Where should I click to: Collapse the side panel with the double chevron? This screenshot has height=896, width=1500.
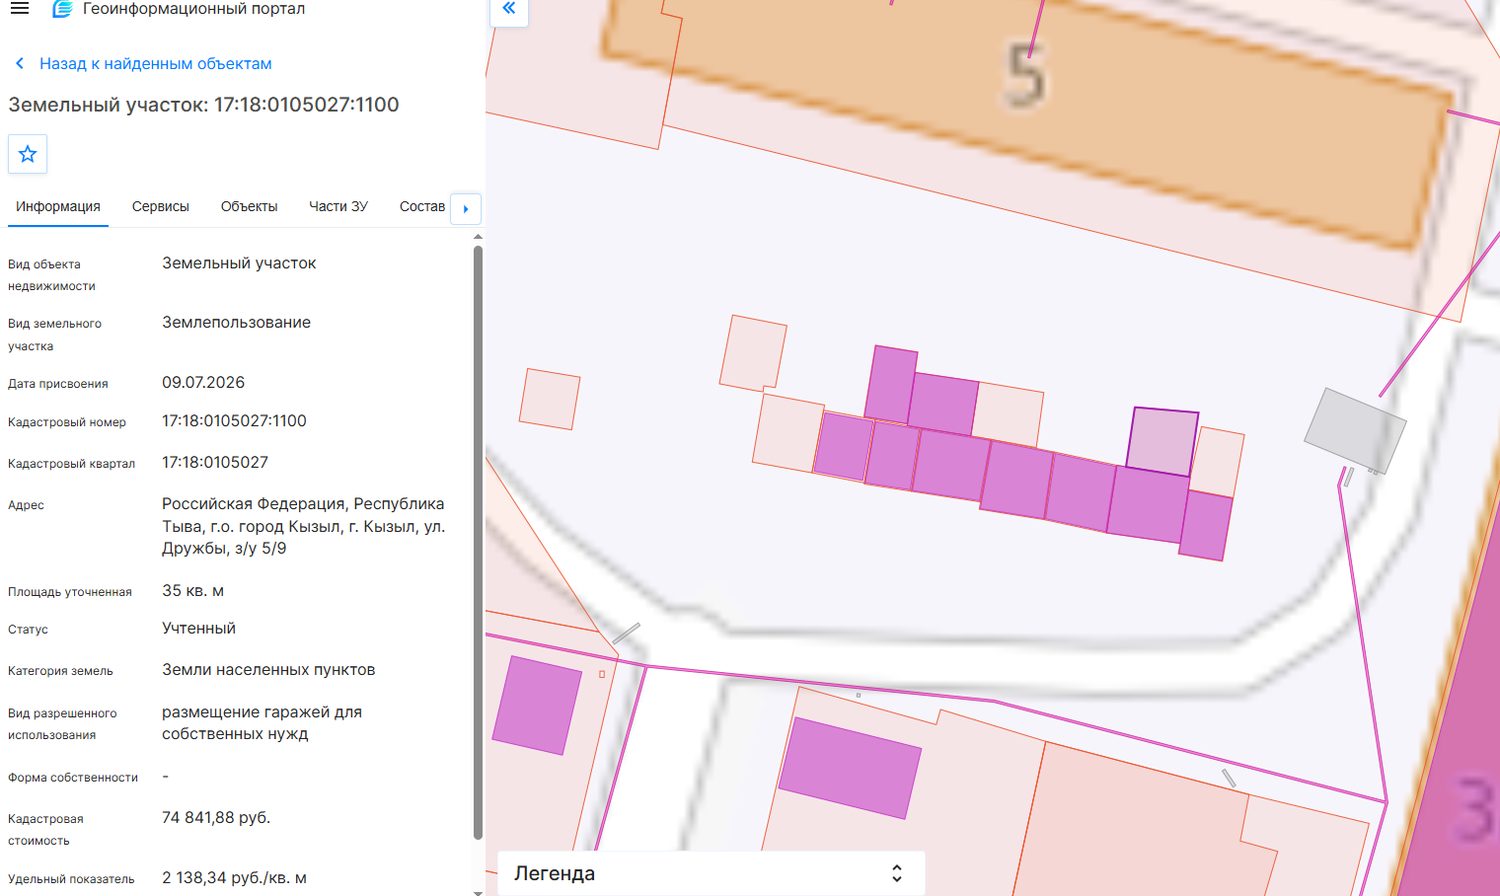click(x=509, y=9)
